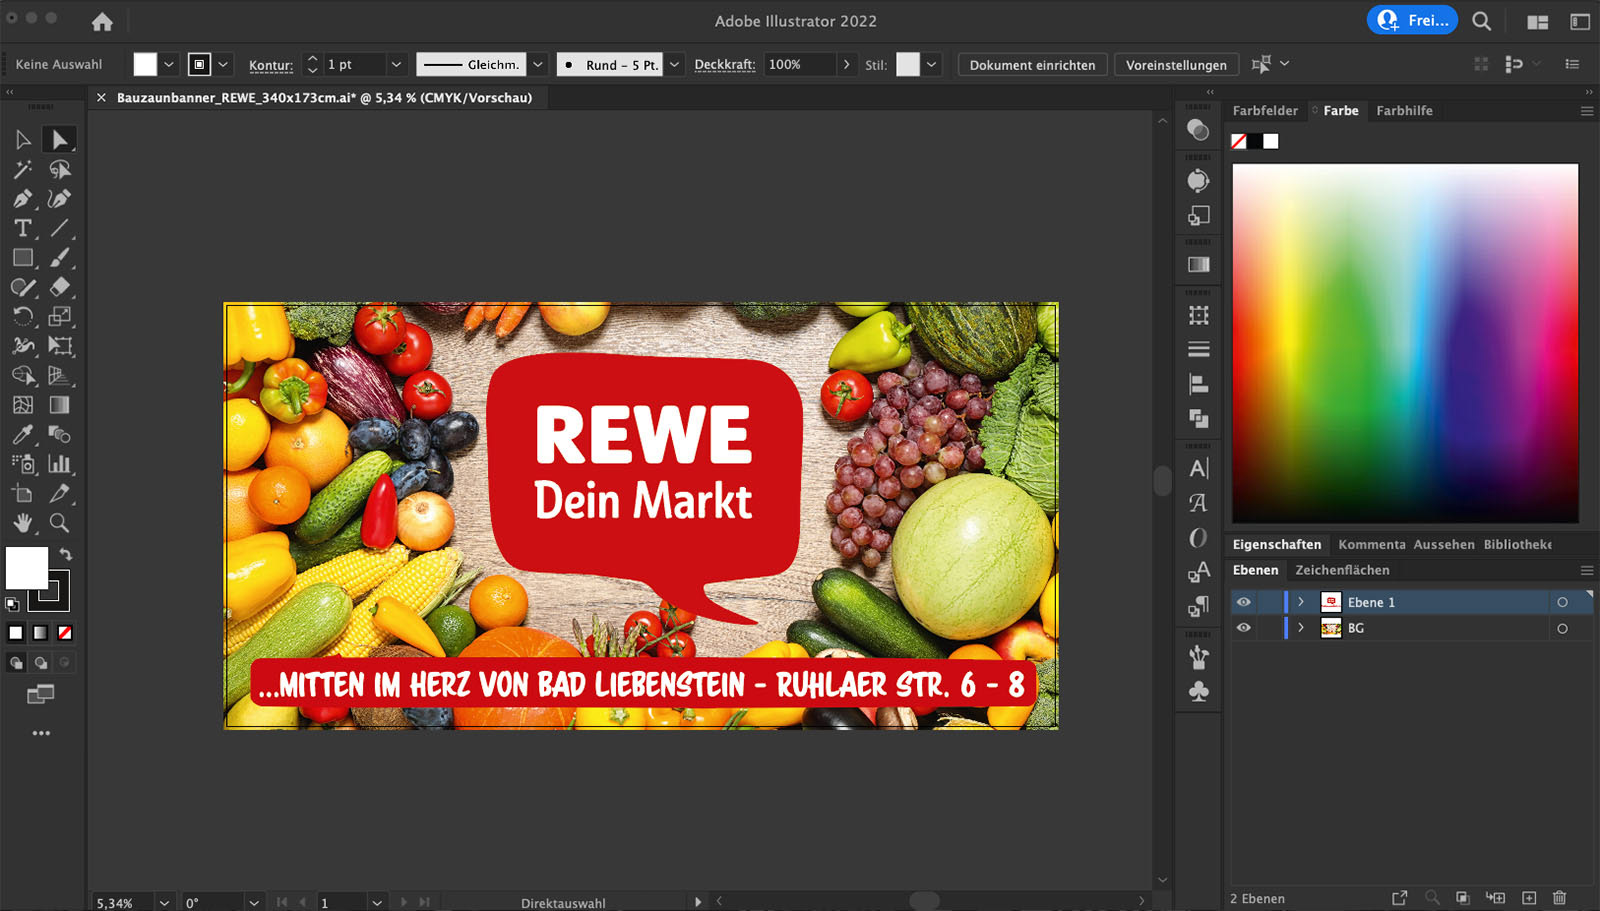This screenshot has width=1600, height=911.
Task: Select the Lasso tool
Action: 60,169
